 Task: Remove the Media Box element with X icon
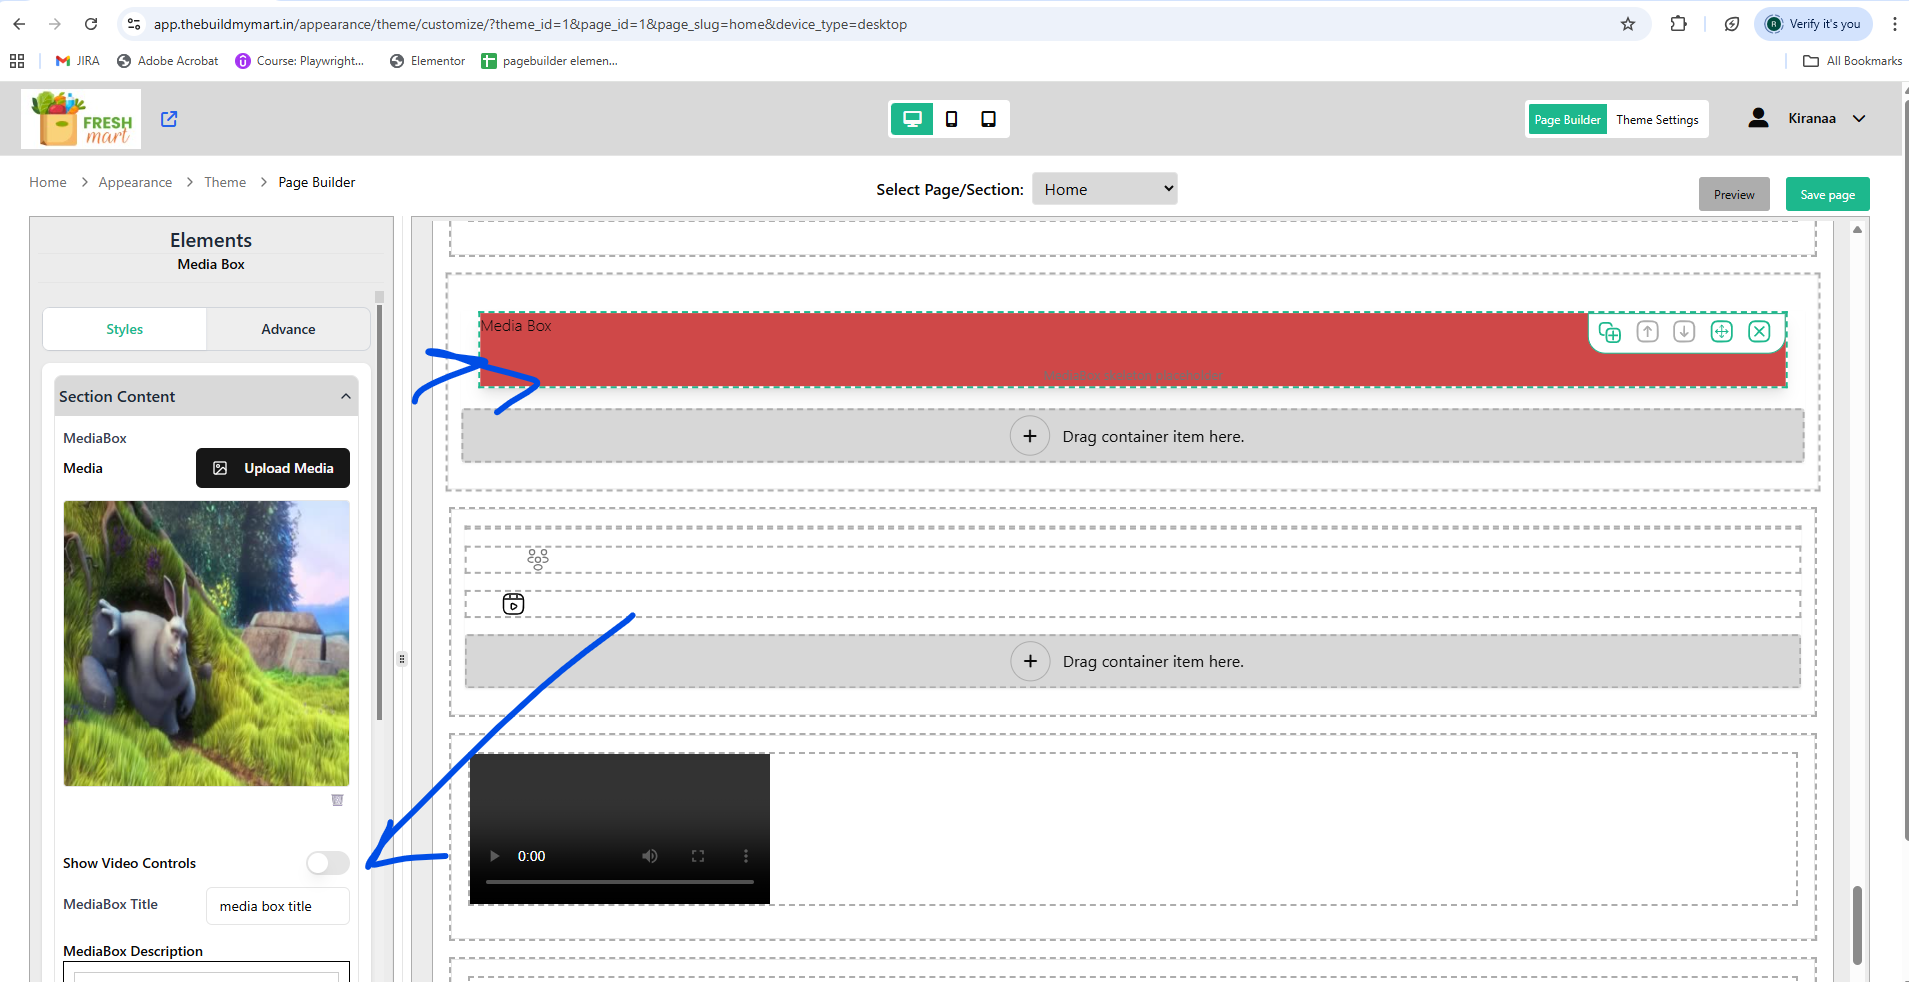click(1759, 332)
